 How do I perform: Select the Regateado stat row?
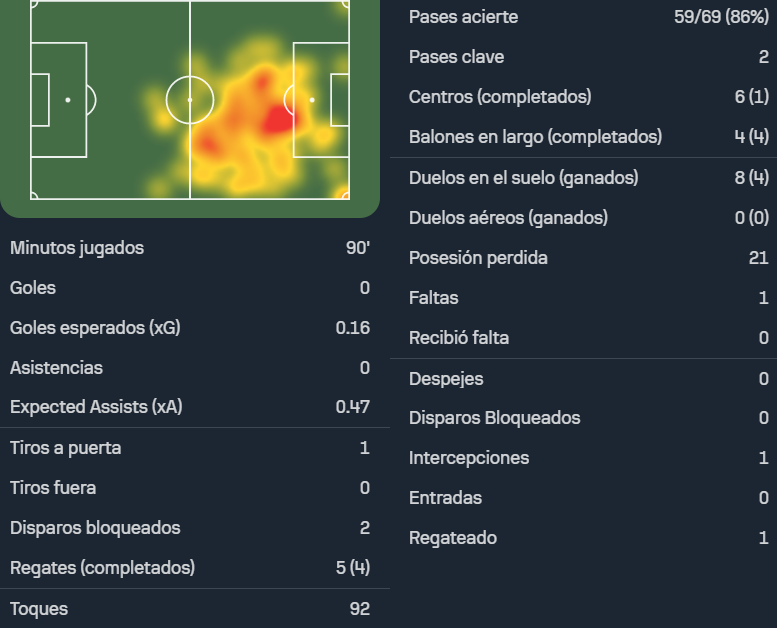[584, 538]
